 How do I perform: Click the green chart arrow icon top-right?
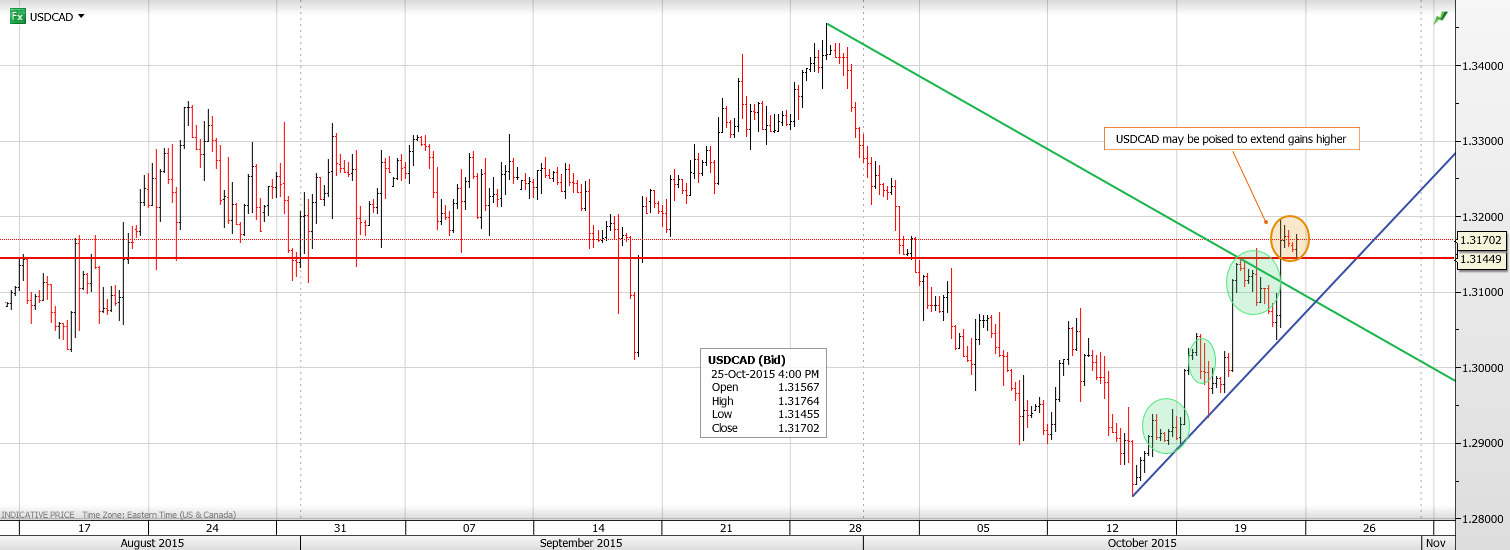[x=1440, y=17]
